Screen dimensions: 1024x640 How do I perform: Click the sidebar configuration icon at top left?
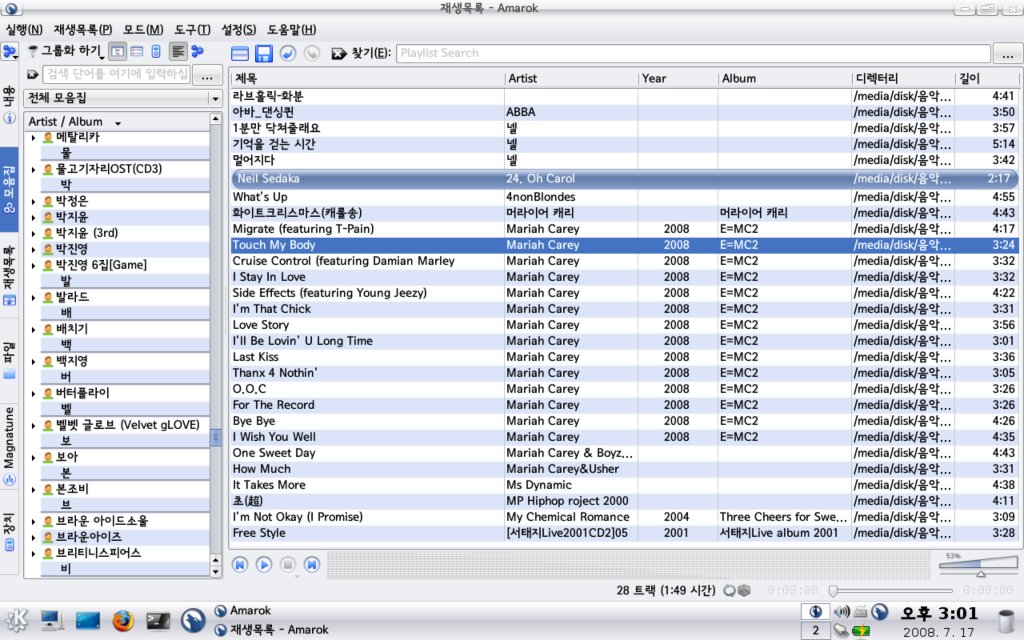(9, 51)
